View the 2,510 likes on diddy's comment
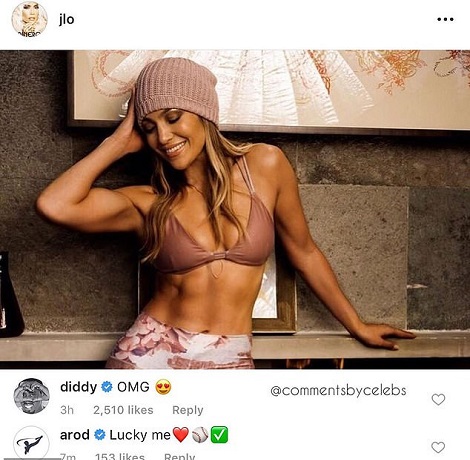470x460 pixels. click(123, 410)
